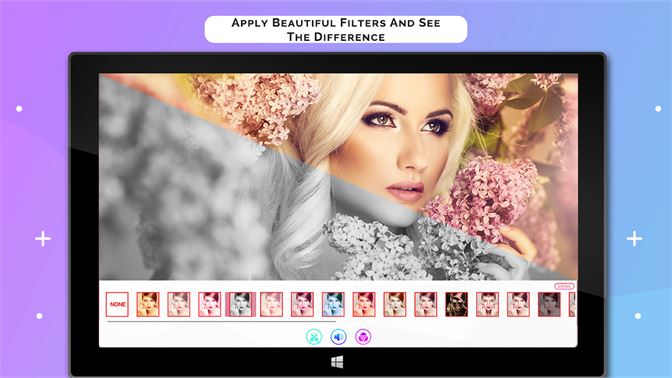Select the sepia filter right of the red-orange one
Image resolution: width=672 pixels, height=378 pixels.
click(x=395, y=304)
